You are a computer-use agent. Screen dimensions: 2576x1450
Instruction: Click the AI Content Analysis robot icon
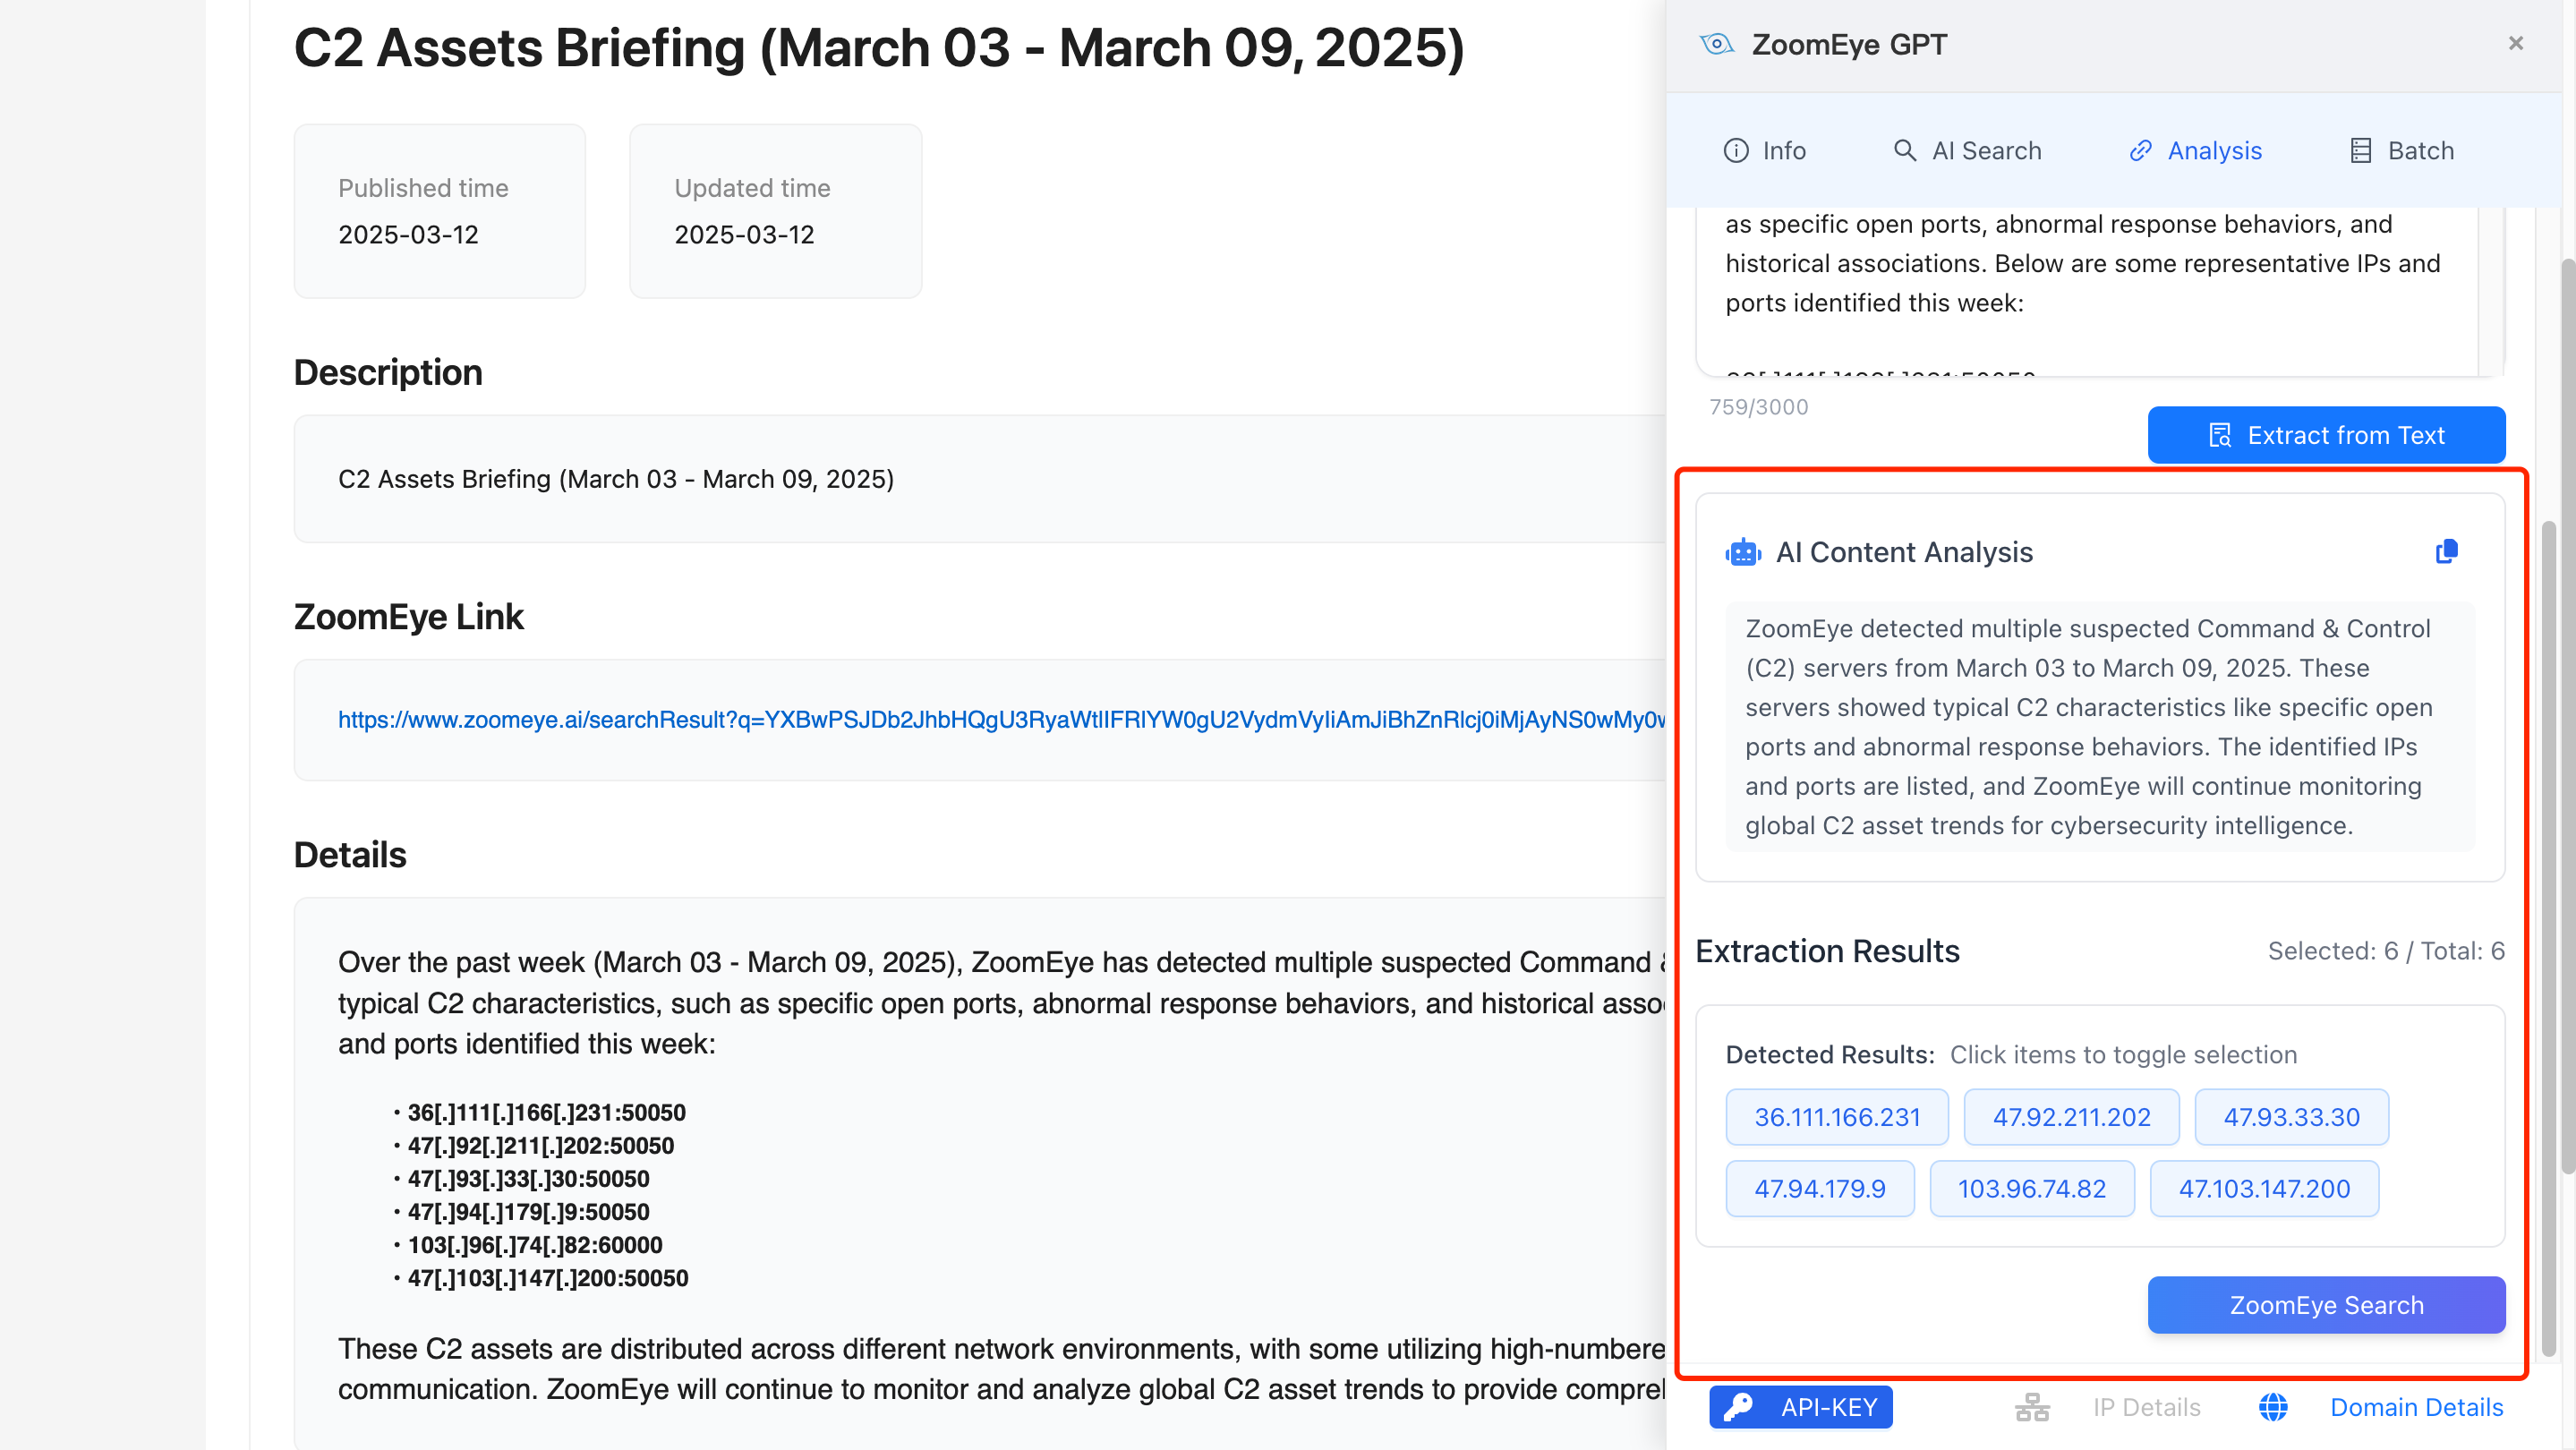(1743, 552)
